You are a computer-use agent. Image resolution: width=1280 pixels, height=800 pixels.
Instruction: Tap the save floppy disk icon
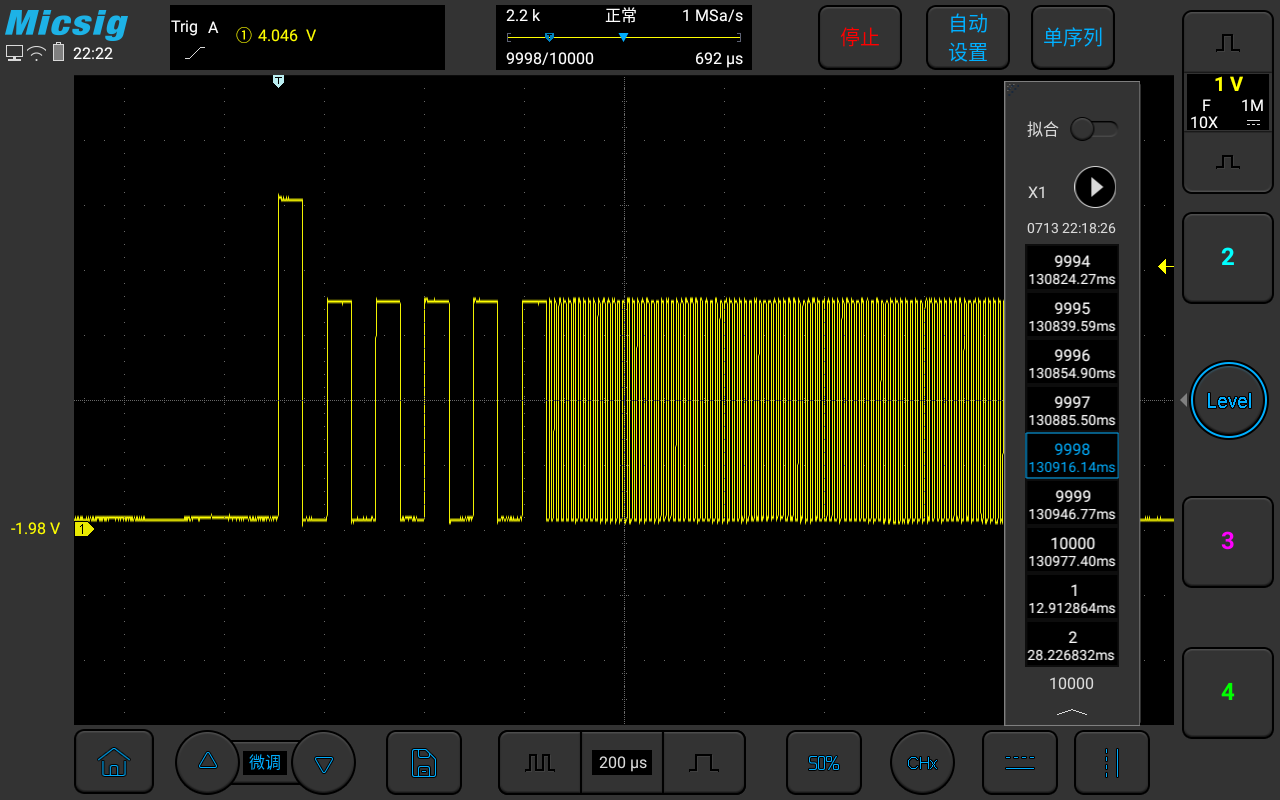pos(424,762)
